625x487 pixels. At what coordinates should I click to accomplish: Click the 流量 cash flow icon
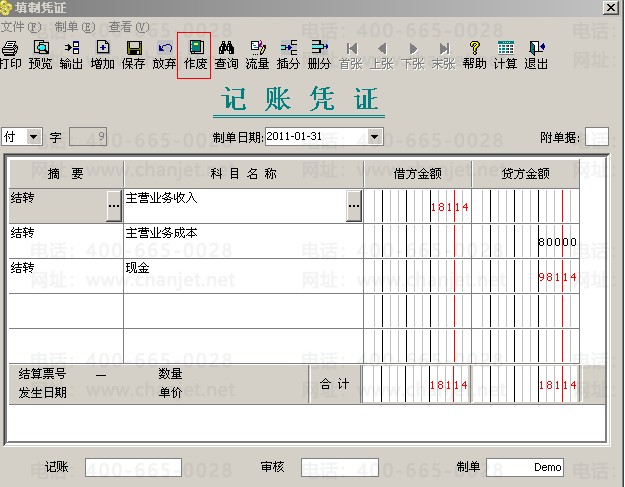point(257,55)
